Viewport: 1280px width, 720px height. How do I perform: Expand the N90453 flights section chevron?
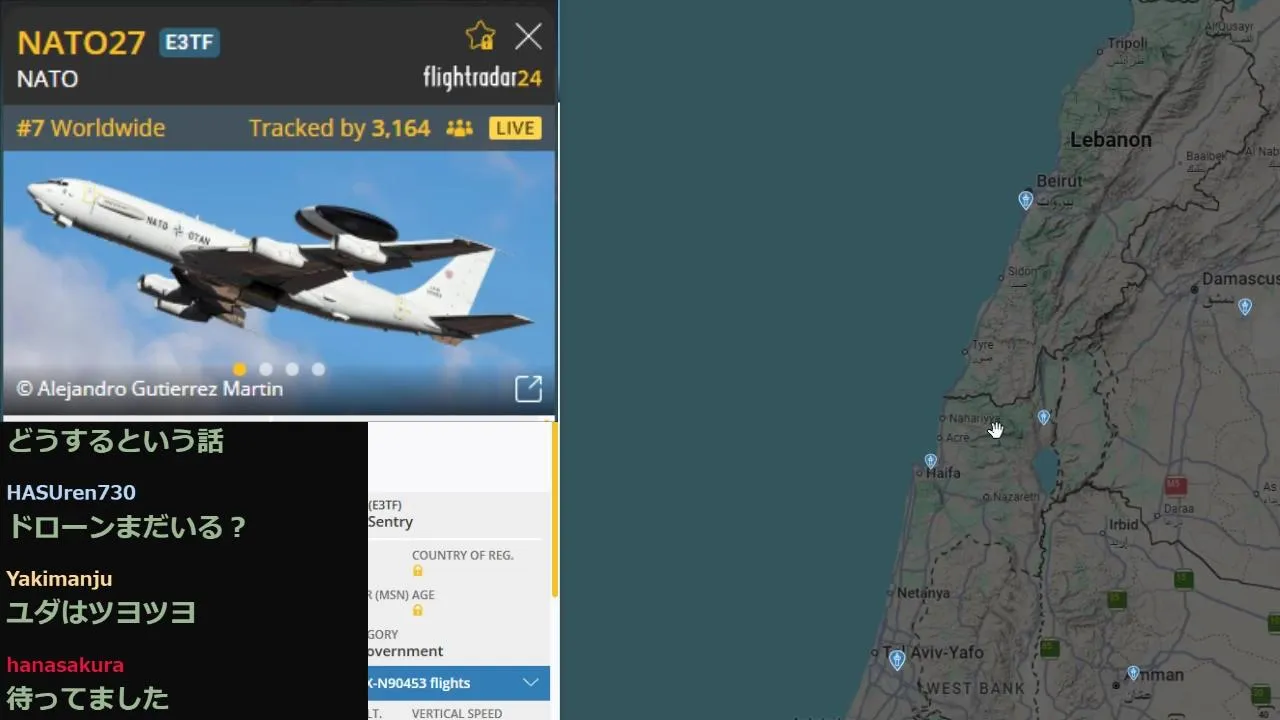click(x=531, y=683)
